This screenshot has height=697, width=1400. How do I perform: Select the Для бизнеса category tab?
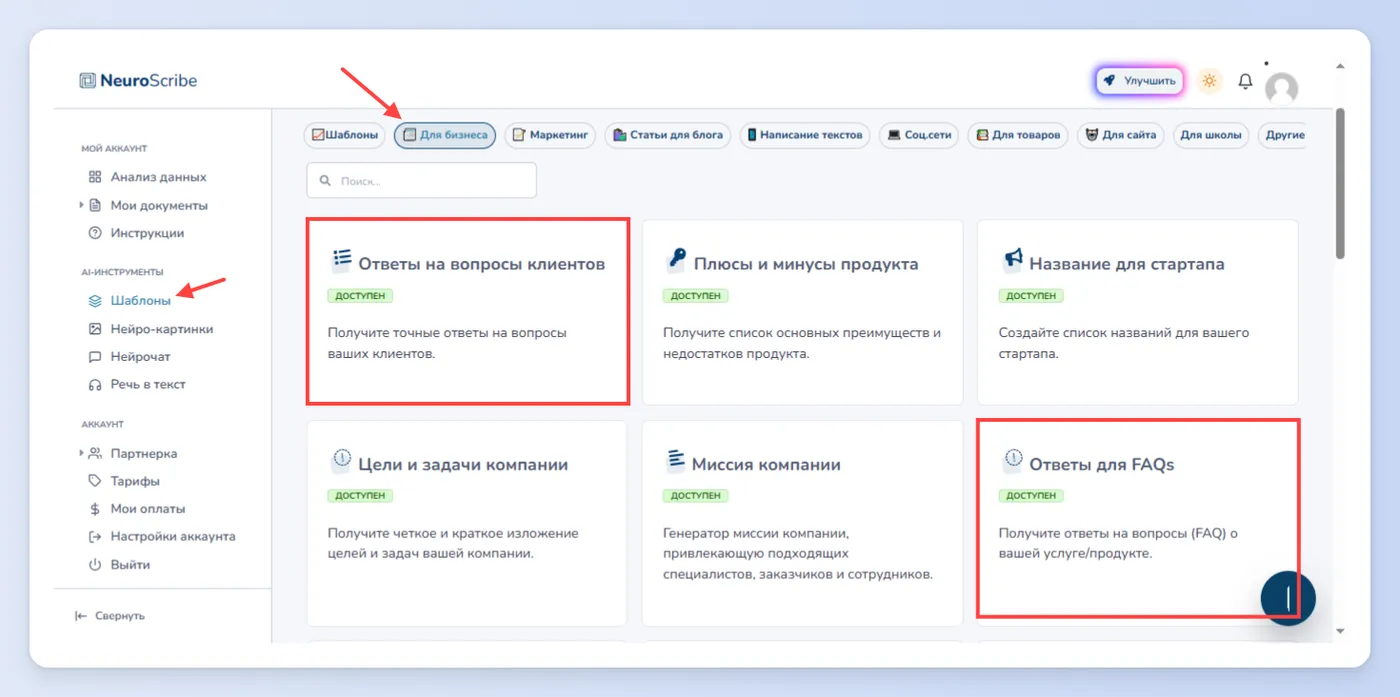coord(444,135)
